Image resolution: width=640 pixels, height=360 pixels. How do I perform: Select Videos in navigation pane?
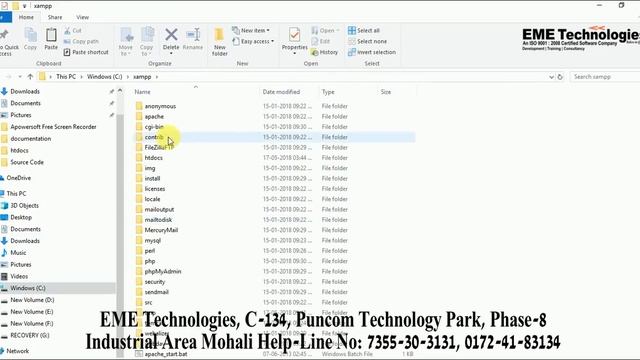(x=19, y=276)
